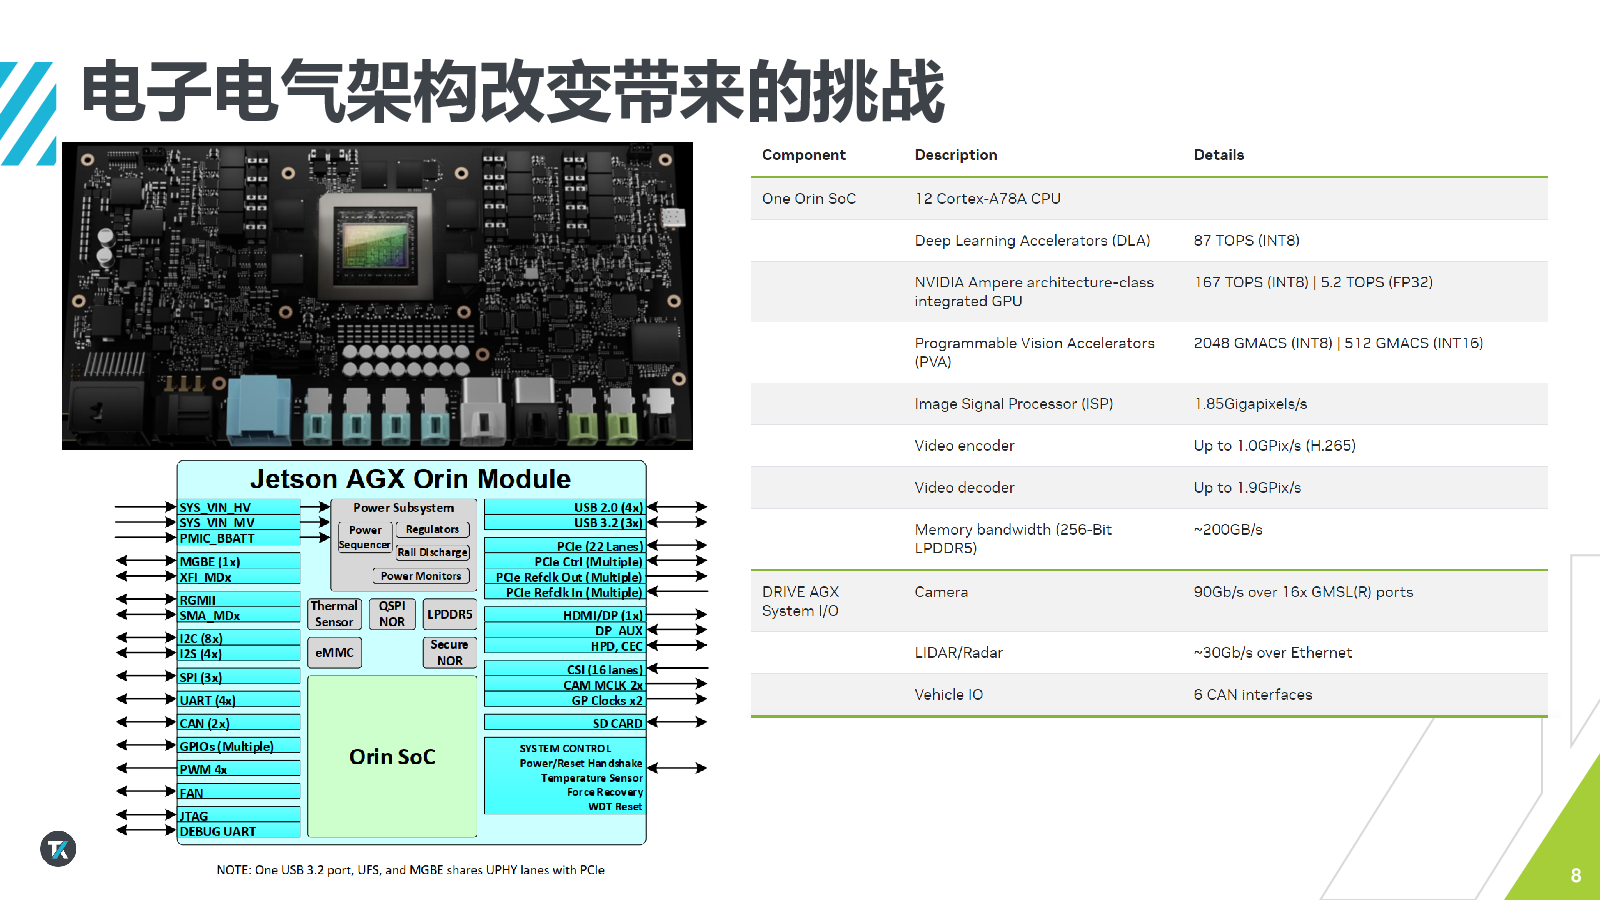This screenshot has width=1600, height=900.
Task: Click the LPDDR5 block
Action: click(450, 614)
